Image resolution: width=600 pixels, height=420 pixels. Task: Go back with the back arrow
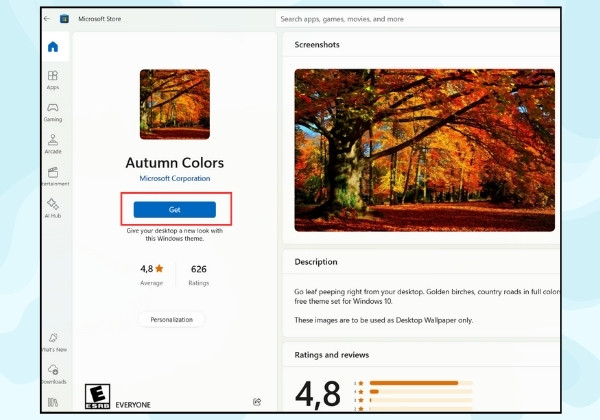(47, 18)
